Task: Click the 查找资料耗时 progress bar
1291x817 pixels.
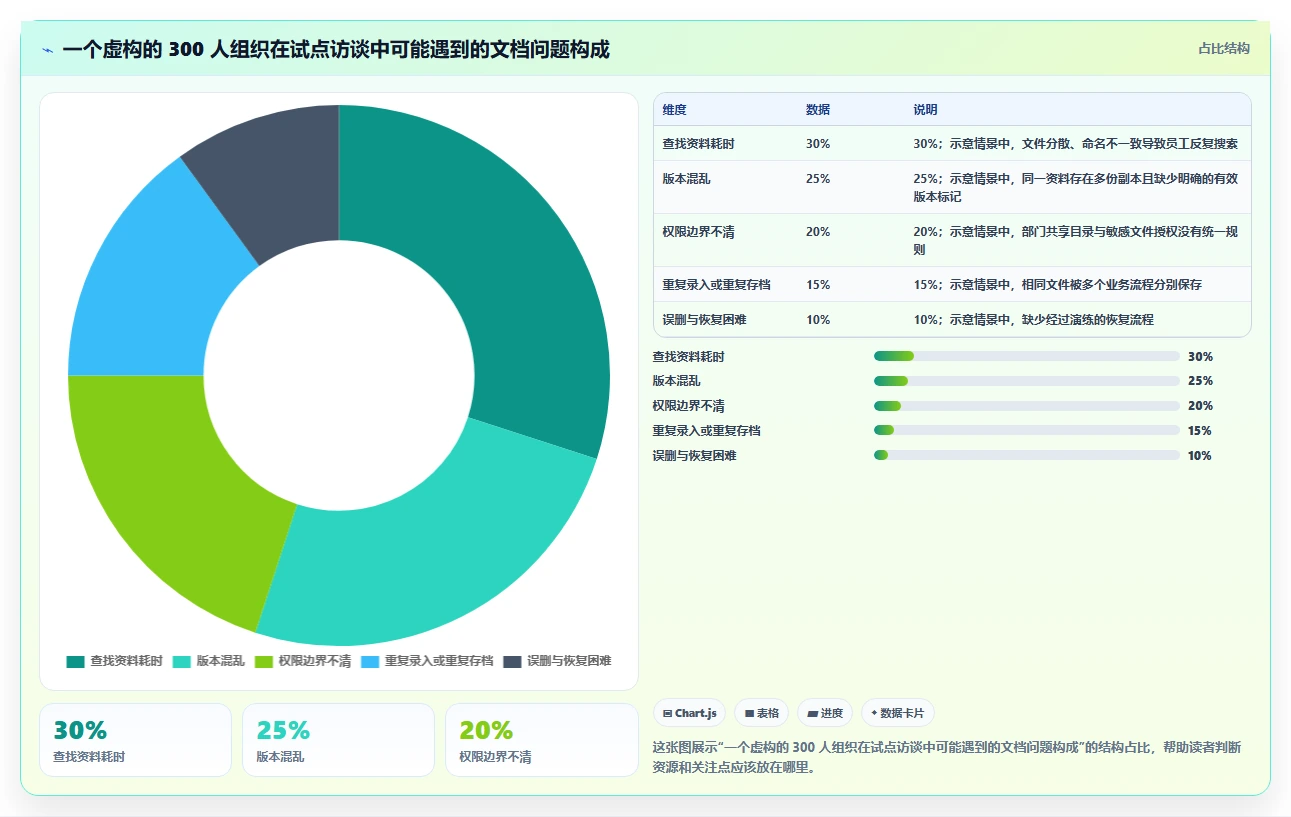Action: pos(1027,356)
